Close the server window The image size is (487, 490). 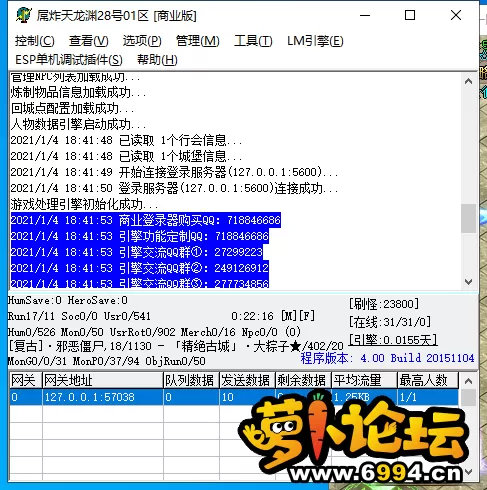coord(456,15)
